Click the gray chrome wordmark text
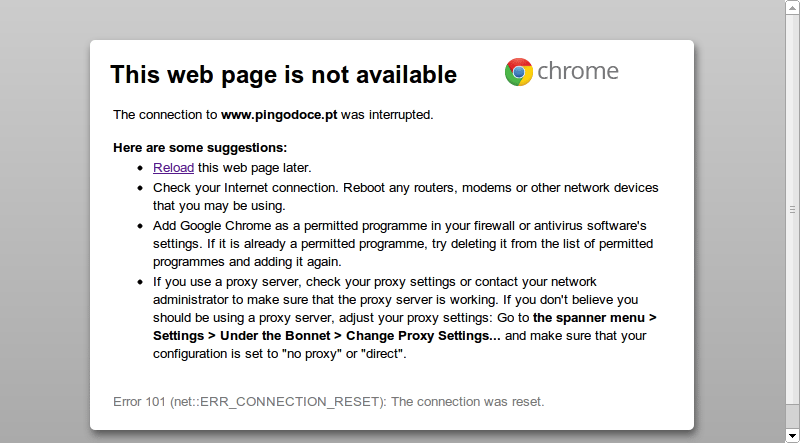 (x=578, y=70)
